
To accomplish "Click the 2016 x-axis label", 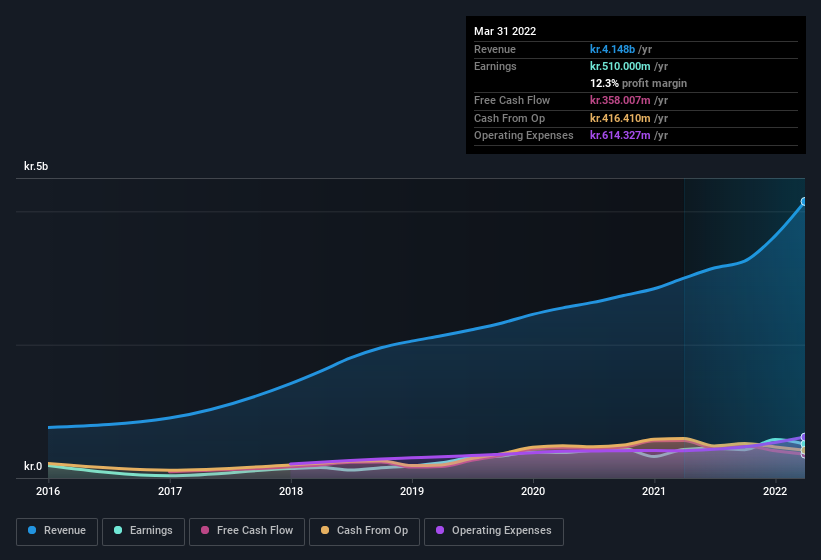I will 48,491.
